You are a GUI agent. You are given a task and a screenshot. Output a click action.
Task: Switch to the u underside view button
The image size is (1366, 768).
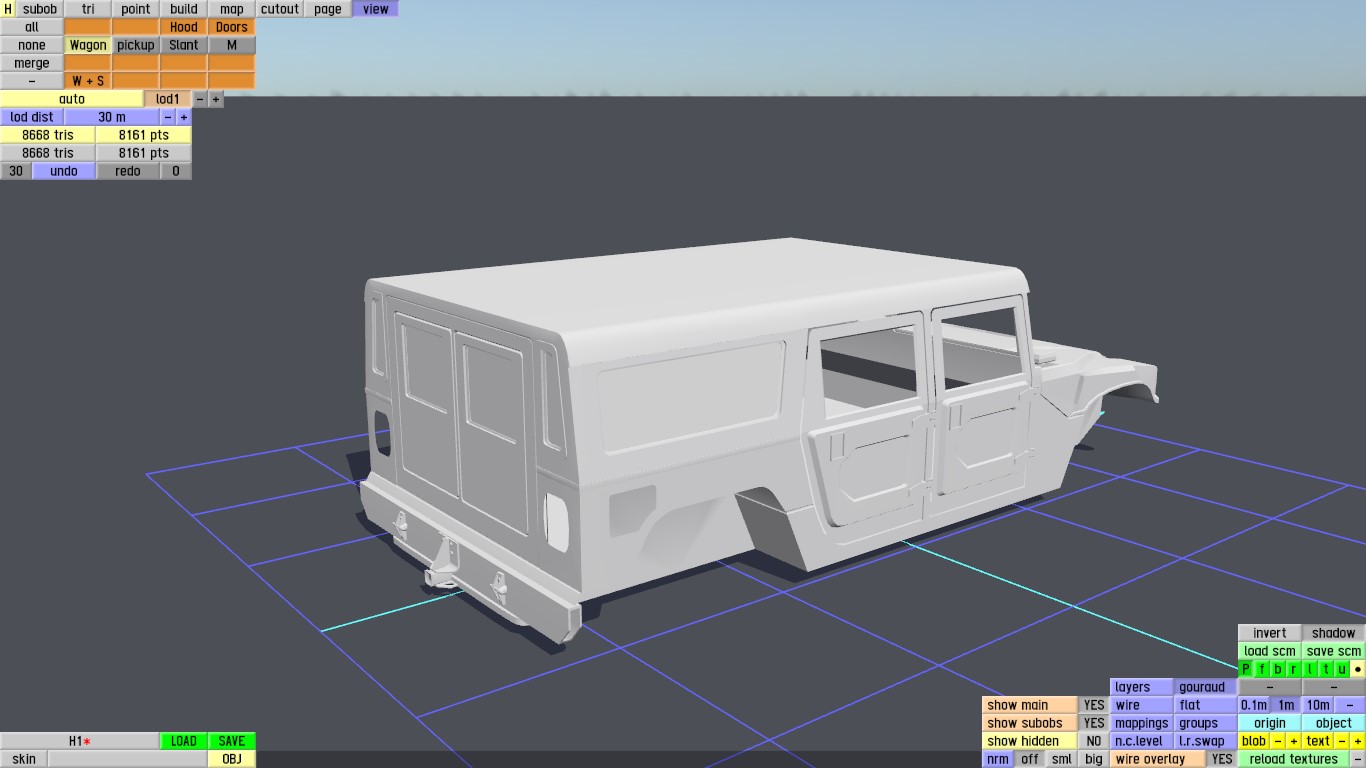point(1342,669)
